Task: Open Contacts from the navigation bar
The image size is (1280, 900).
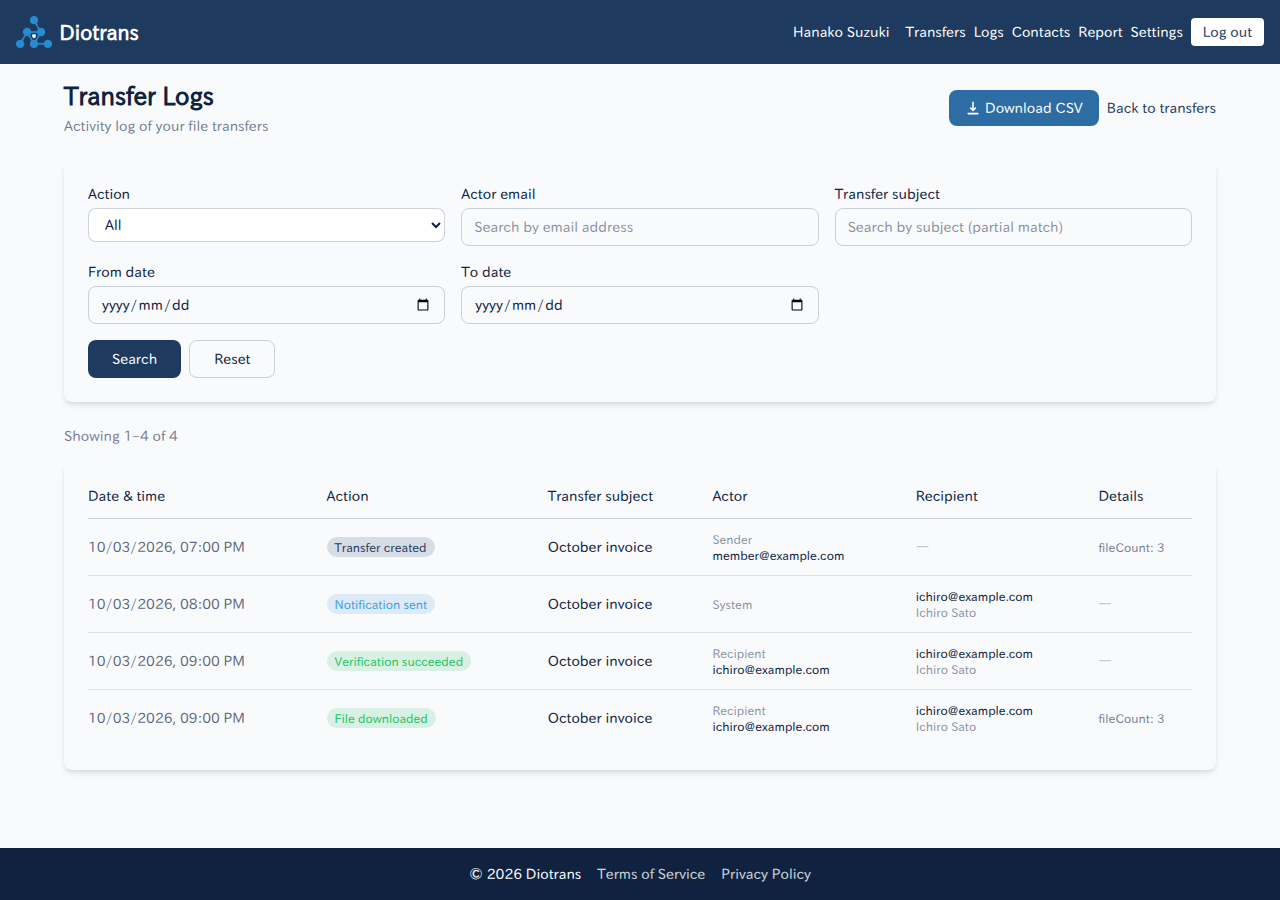Action: (x=1041, y=32)
